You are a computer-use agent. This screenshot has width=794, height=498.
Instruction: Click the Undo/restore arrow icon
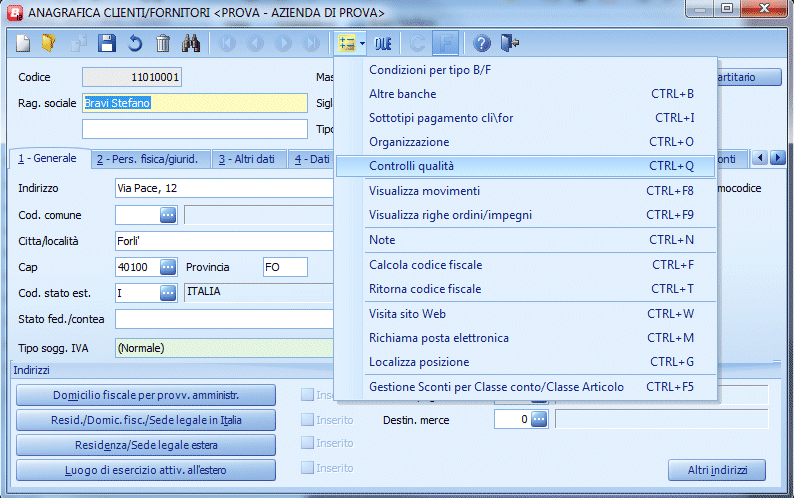pyautogui.click(x=135, y=44)
